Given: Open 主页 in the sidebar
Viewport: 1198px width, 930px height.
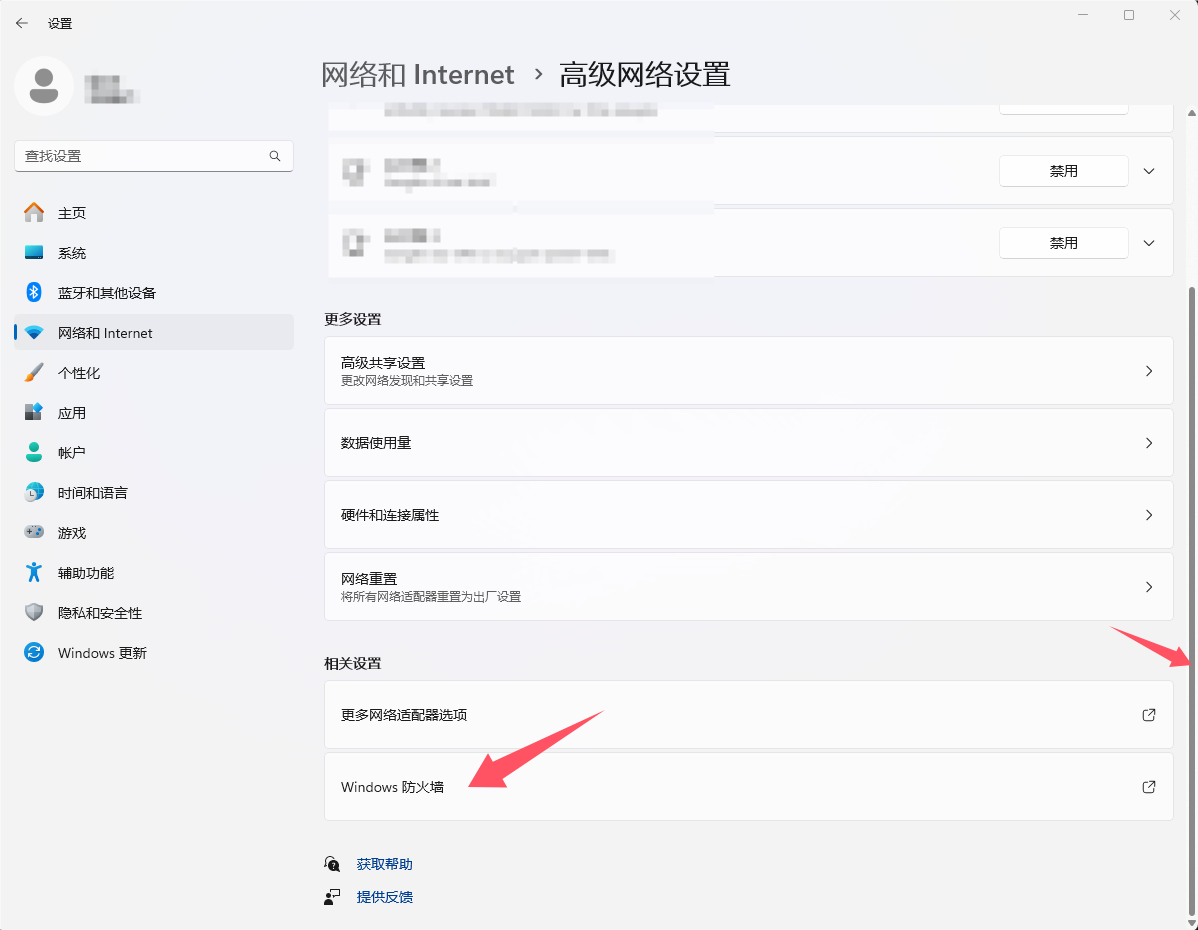Looking at the screenshot, I should point(154,212).
